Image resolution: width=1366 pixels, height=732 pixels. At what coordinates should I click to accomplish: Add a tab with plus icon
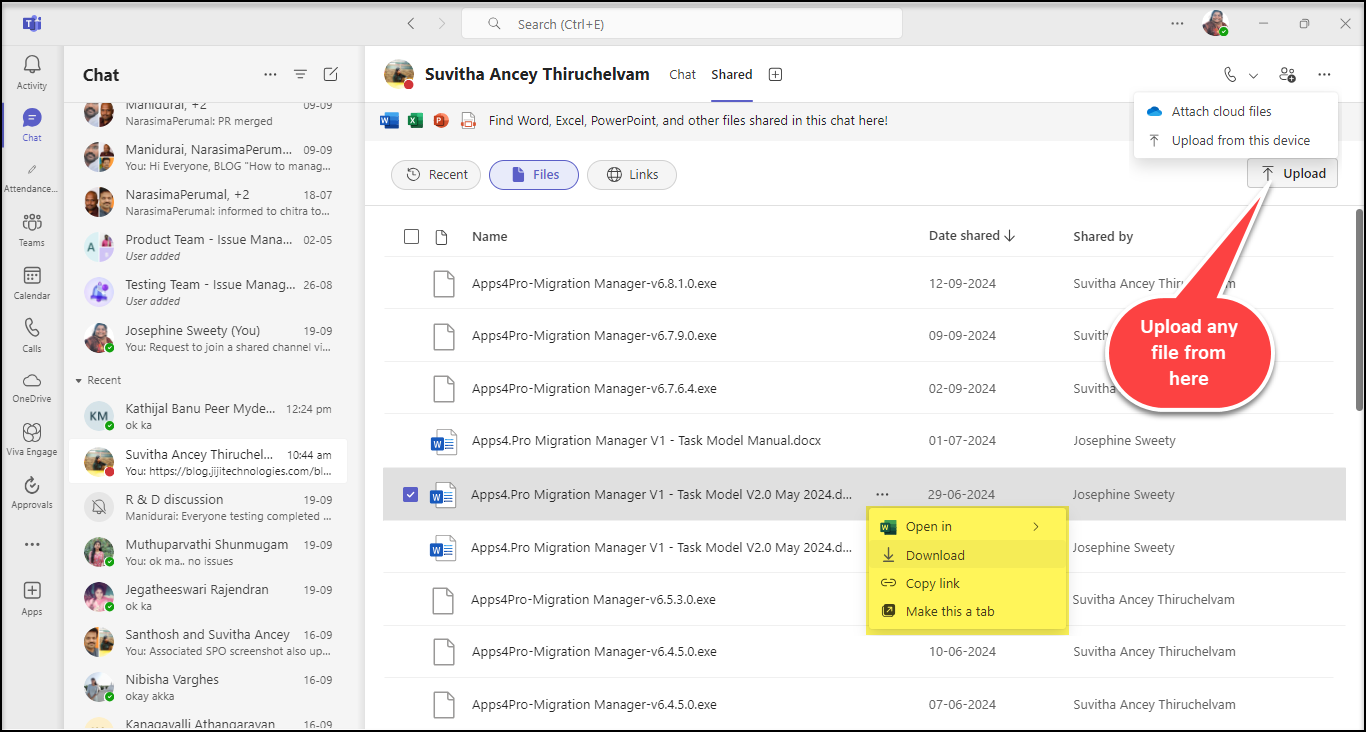coord(775,74)
